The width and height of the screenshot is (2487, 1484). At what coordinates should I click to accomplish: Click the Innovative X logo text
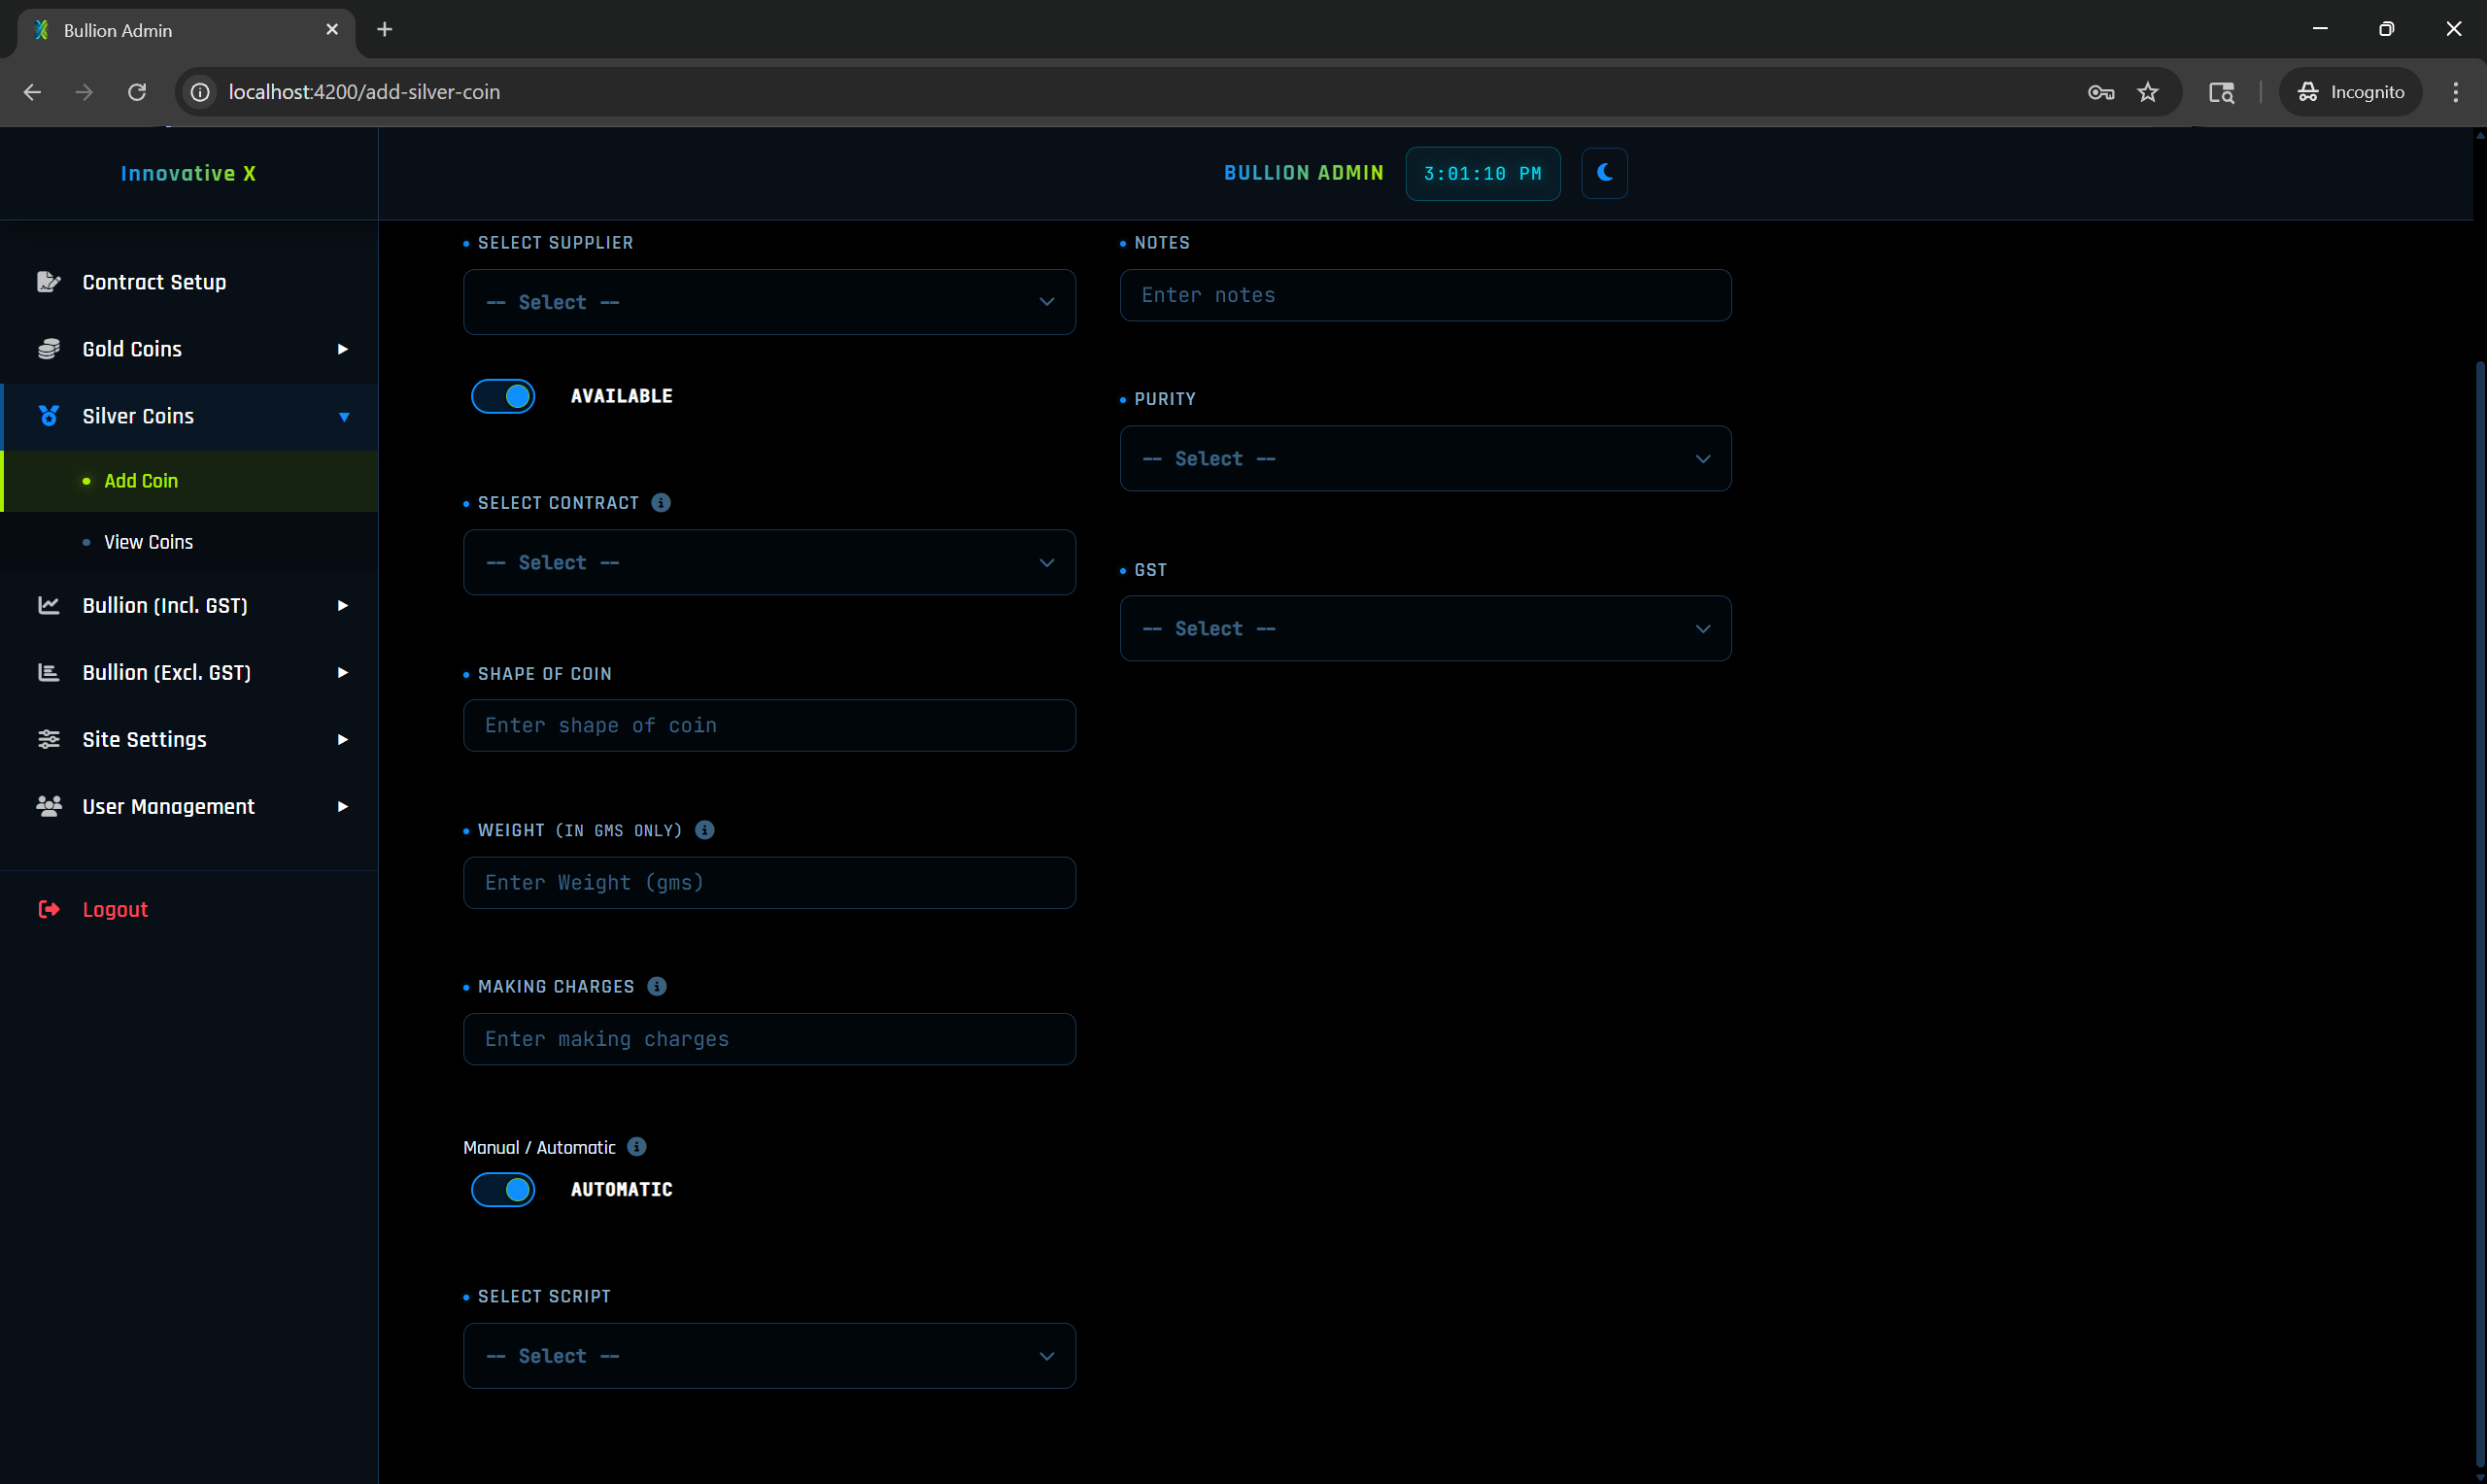pyautogui.click(x=188, y=173)
